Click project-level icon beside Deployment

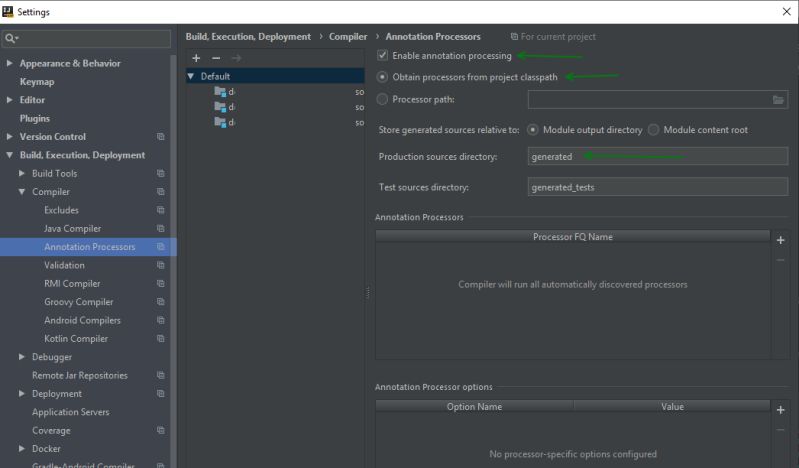pos(161,394)
